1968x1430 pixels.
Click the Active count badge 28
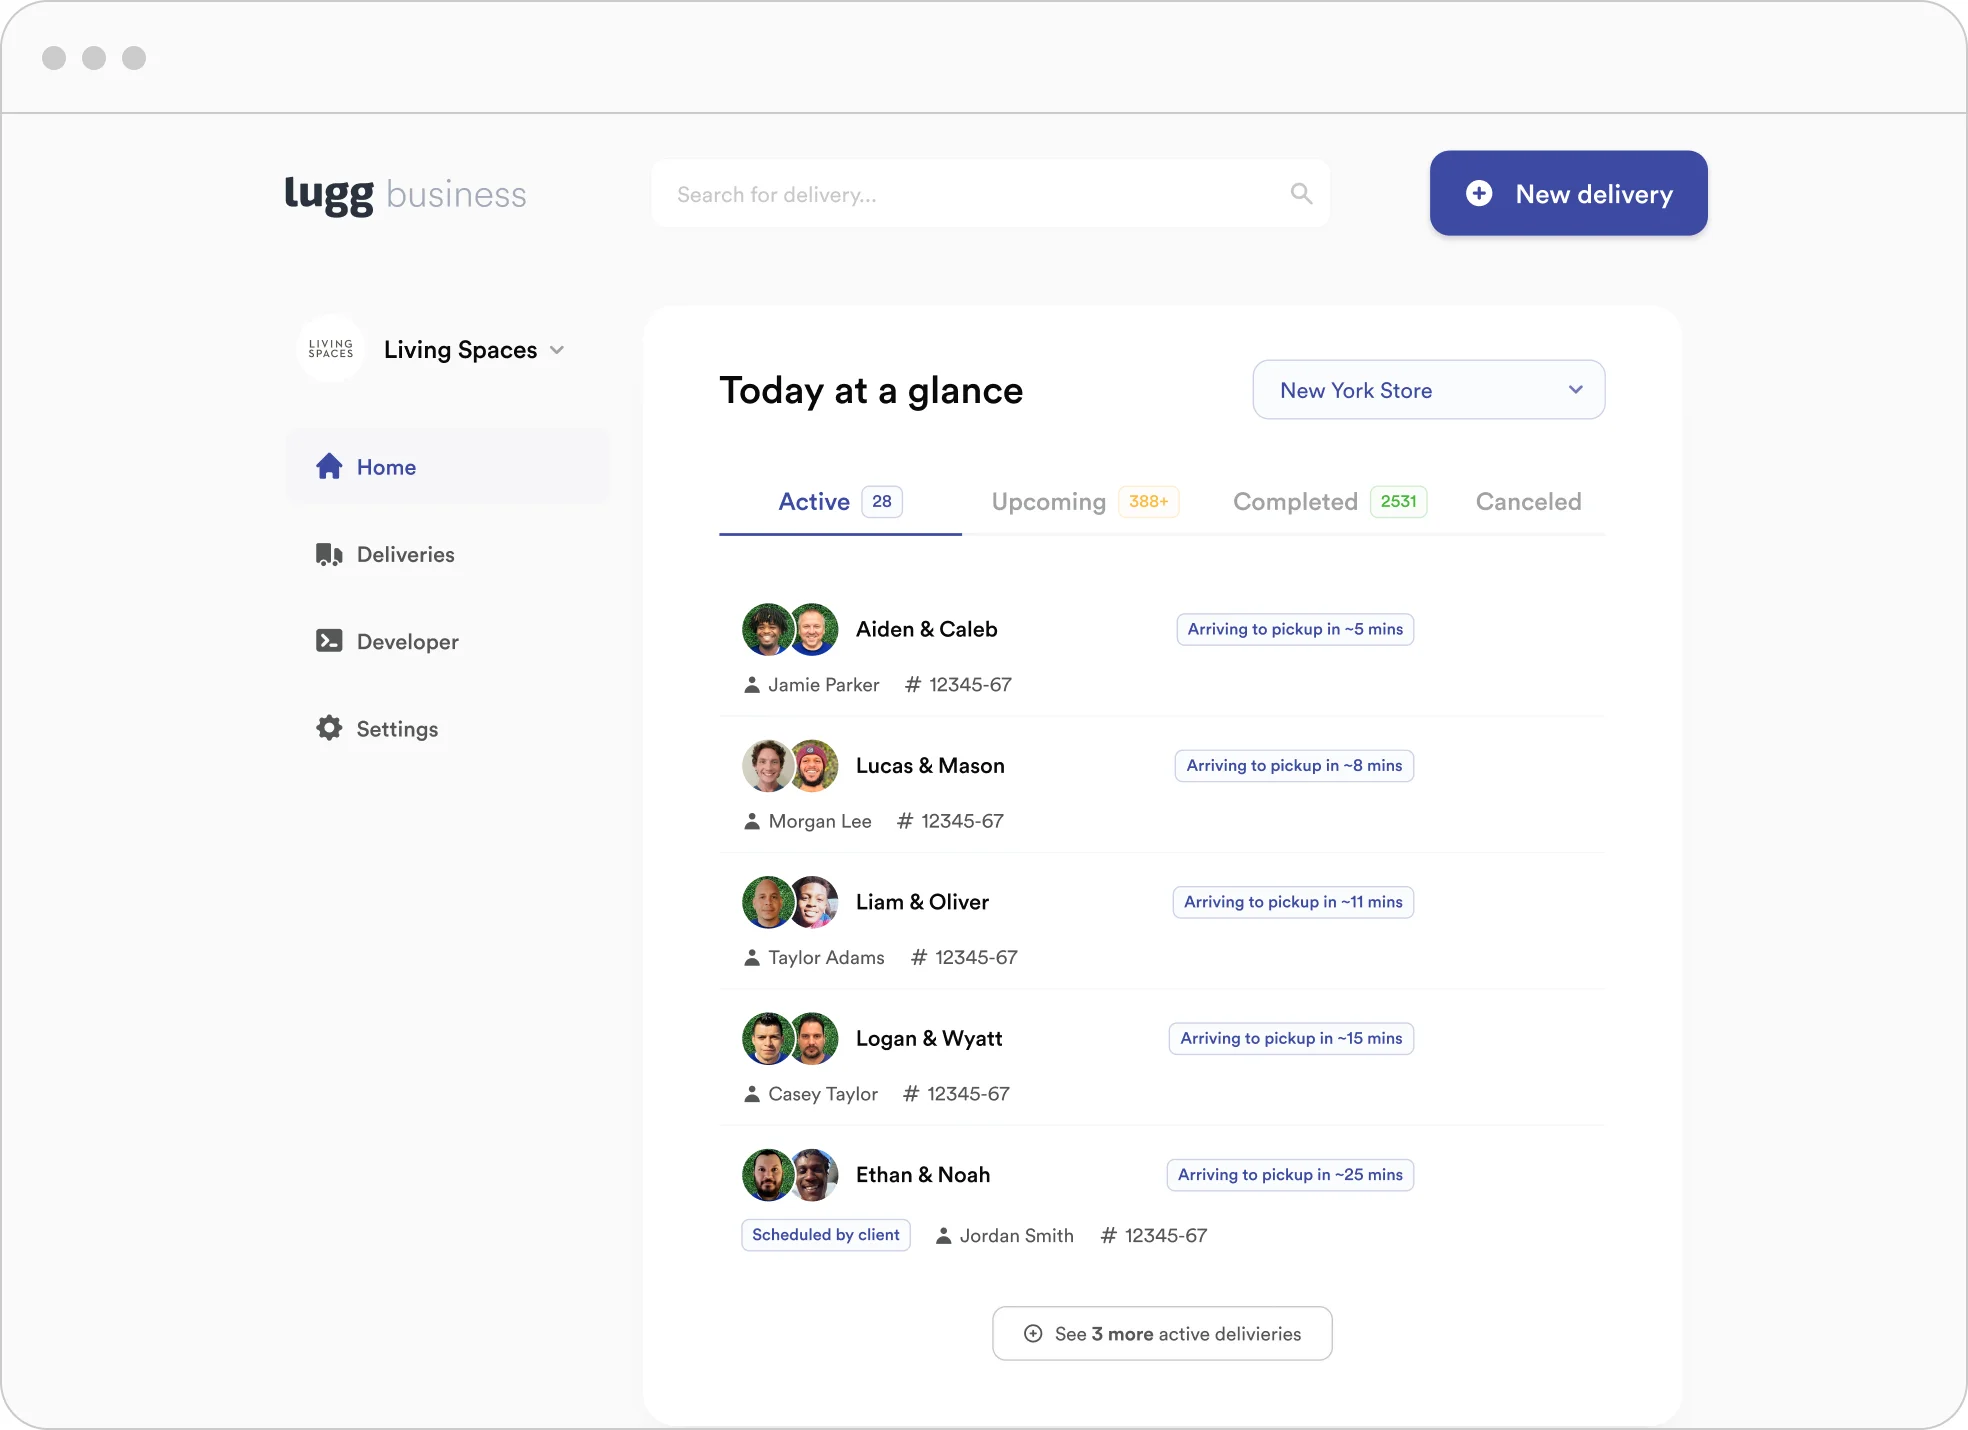point(882,502)
